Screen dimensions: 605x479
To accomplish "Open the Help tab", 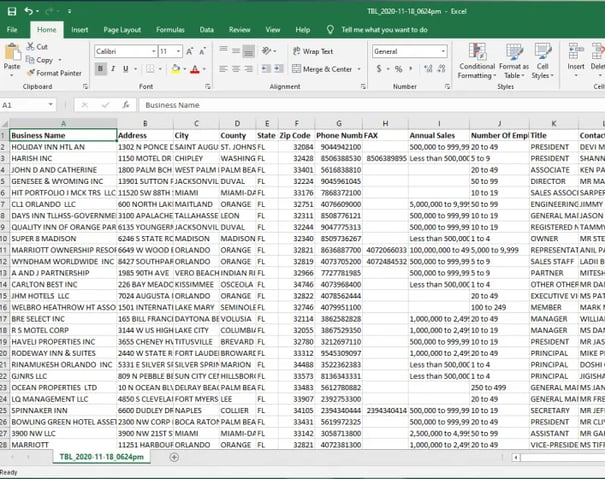I will 302,30.
